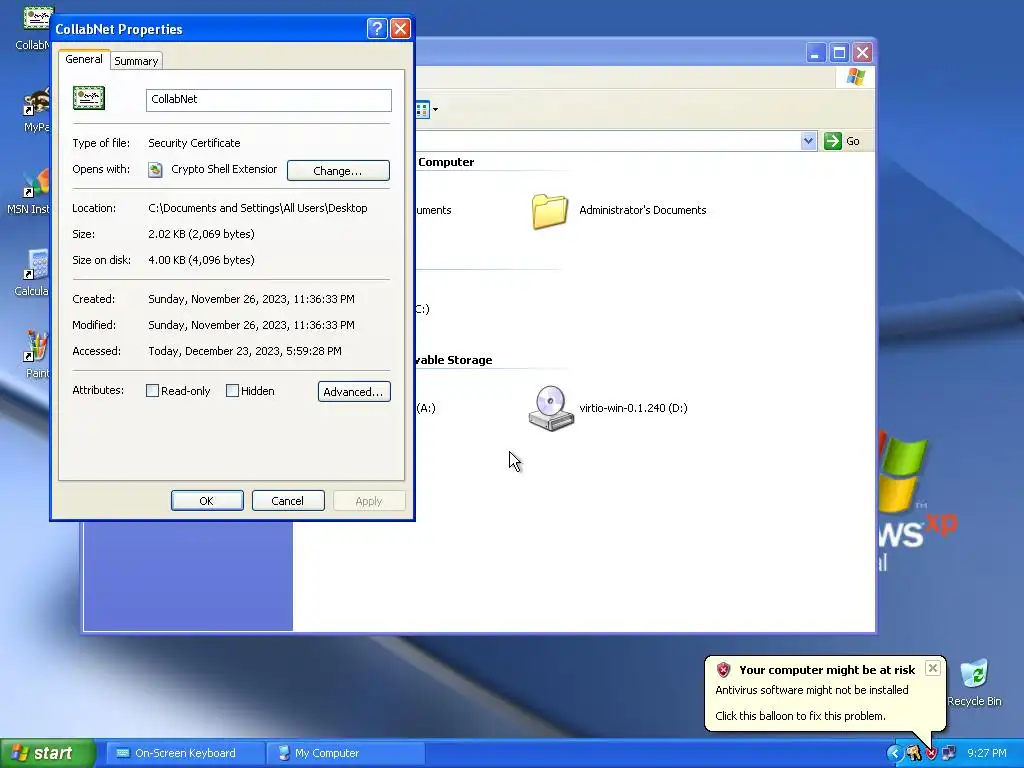This screenshot has height=768, width=1024.
Task: Close the CollabNet Properties dialog
Action: (400, 29)
